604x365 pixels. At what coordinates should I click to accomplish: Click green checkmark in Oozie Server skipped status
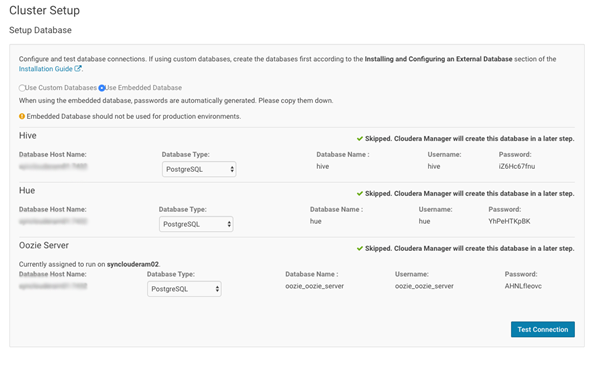click(360, 249)
